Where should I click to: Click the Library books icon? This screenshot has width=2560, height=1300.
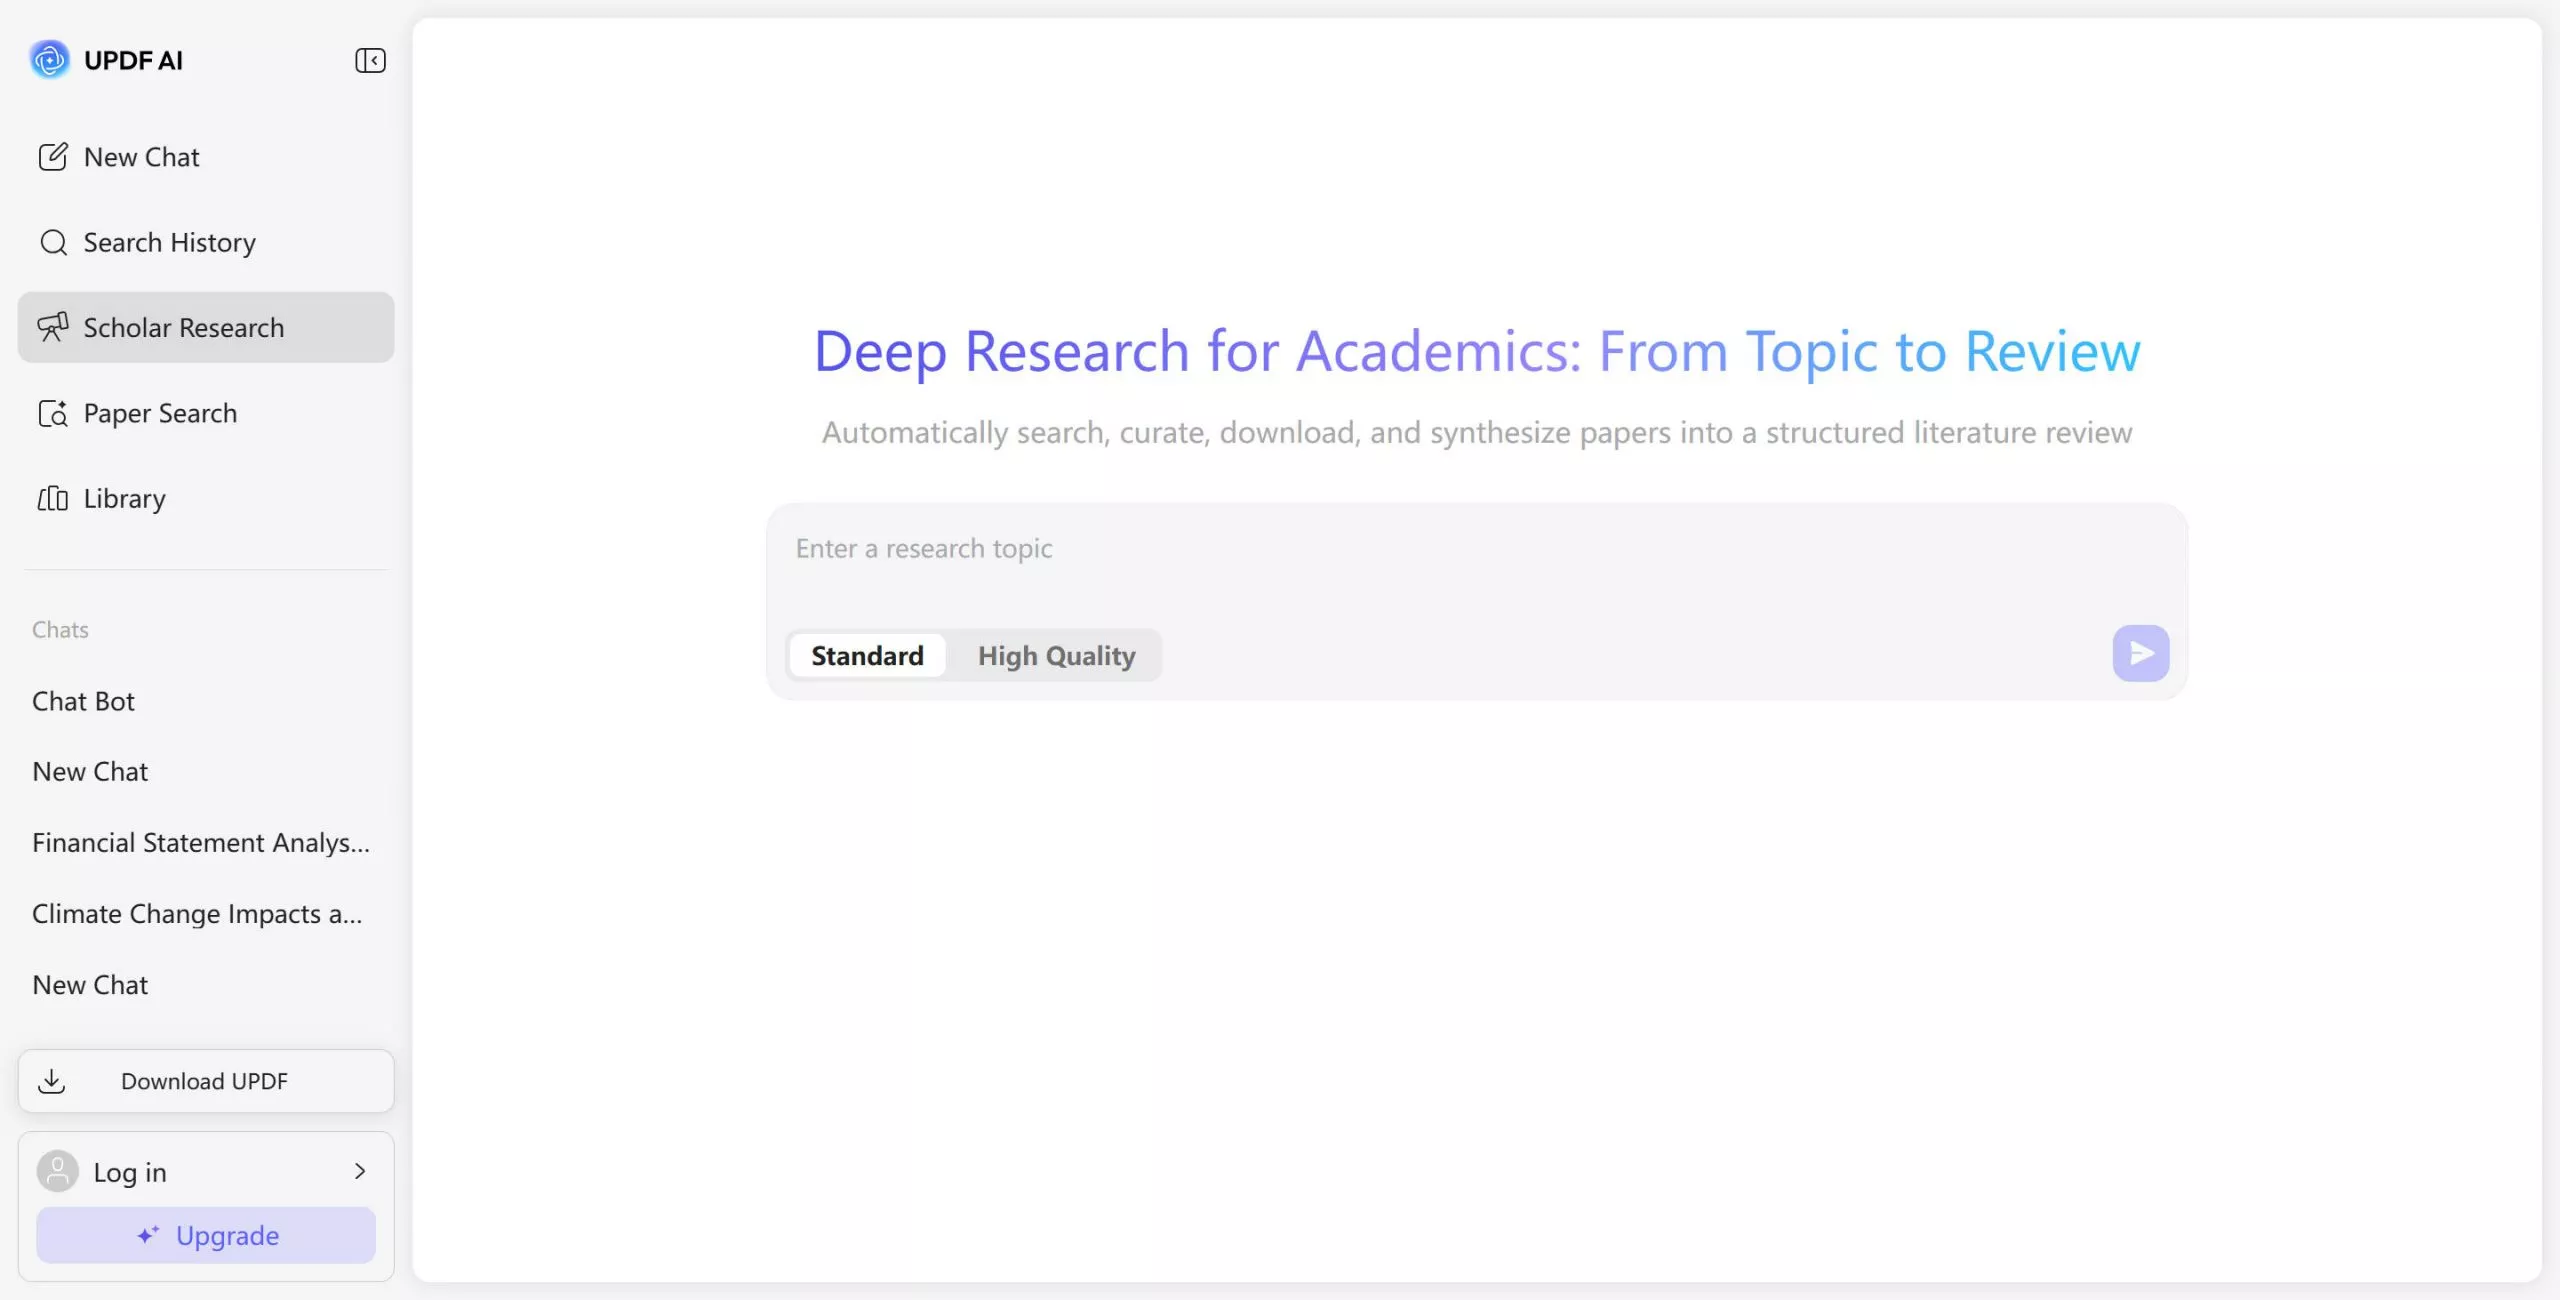click(53, 498)
